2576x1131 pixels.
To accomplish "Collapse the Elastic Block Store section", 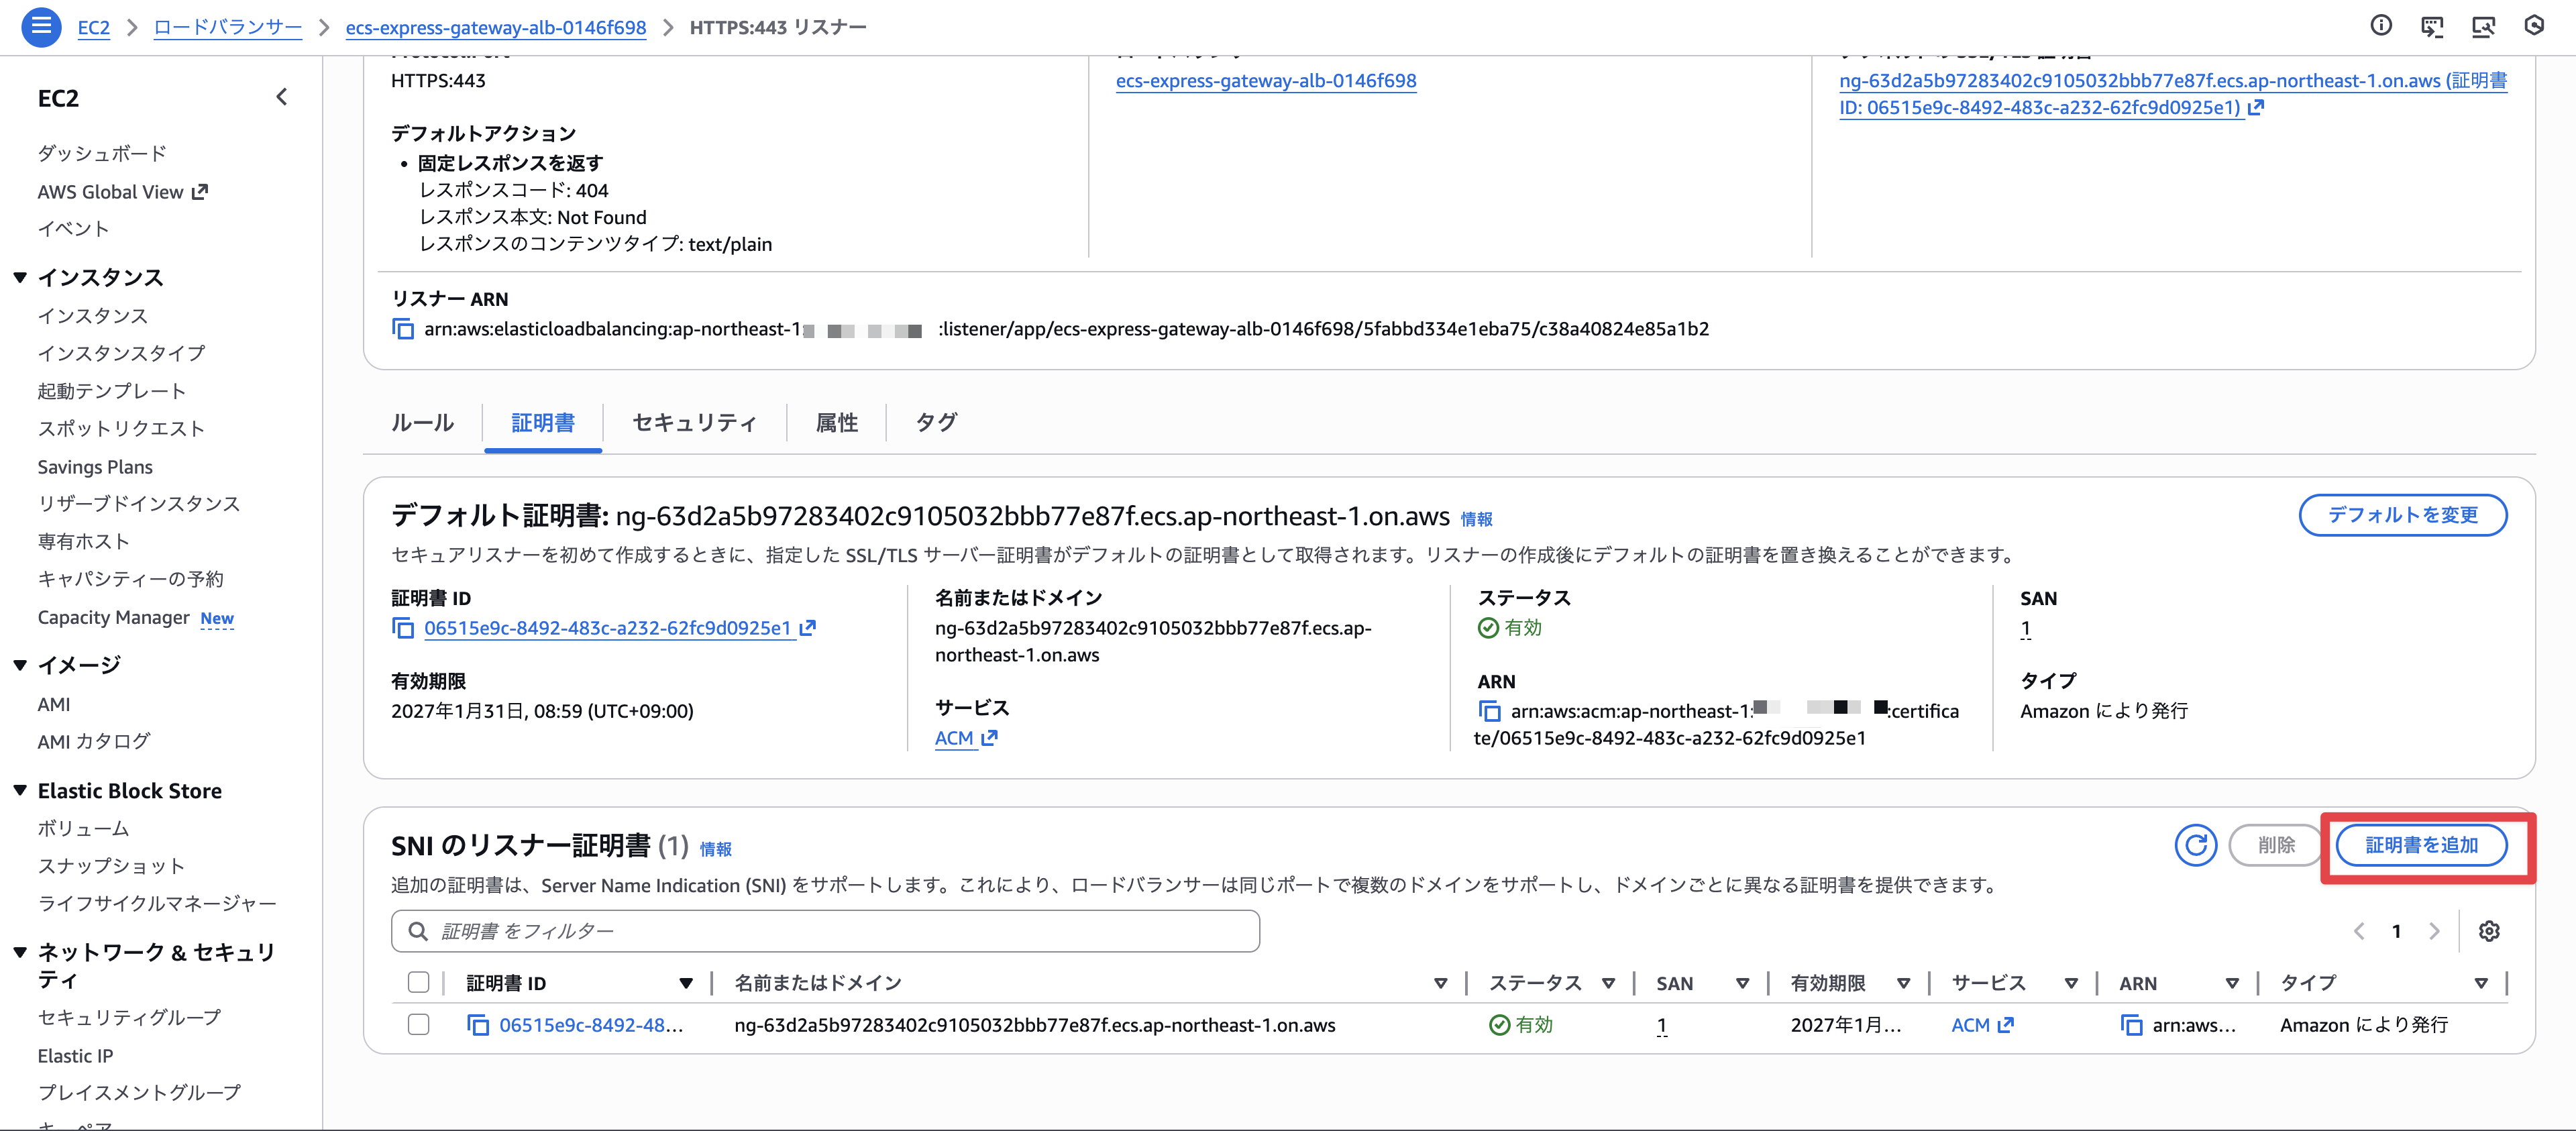I will click(20, 791).
